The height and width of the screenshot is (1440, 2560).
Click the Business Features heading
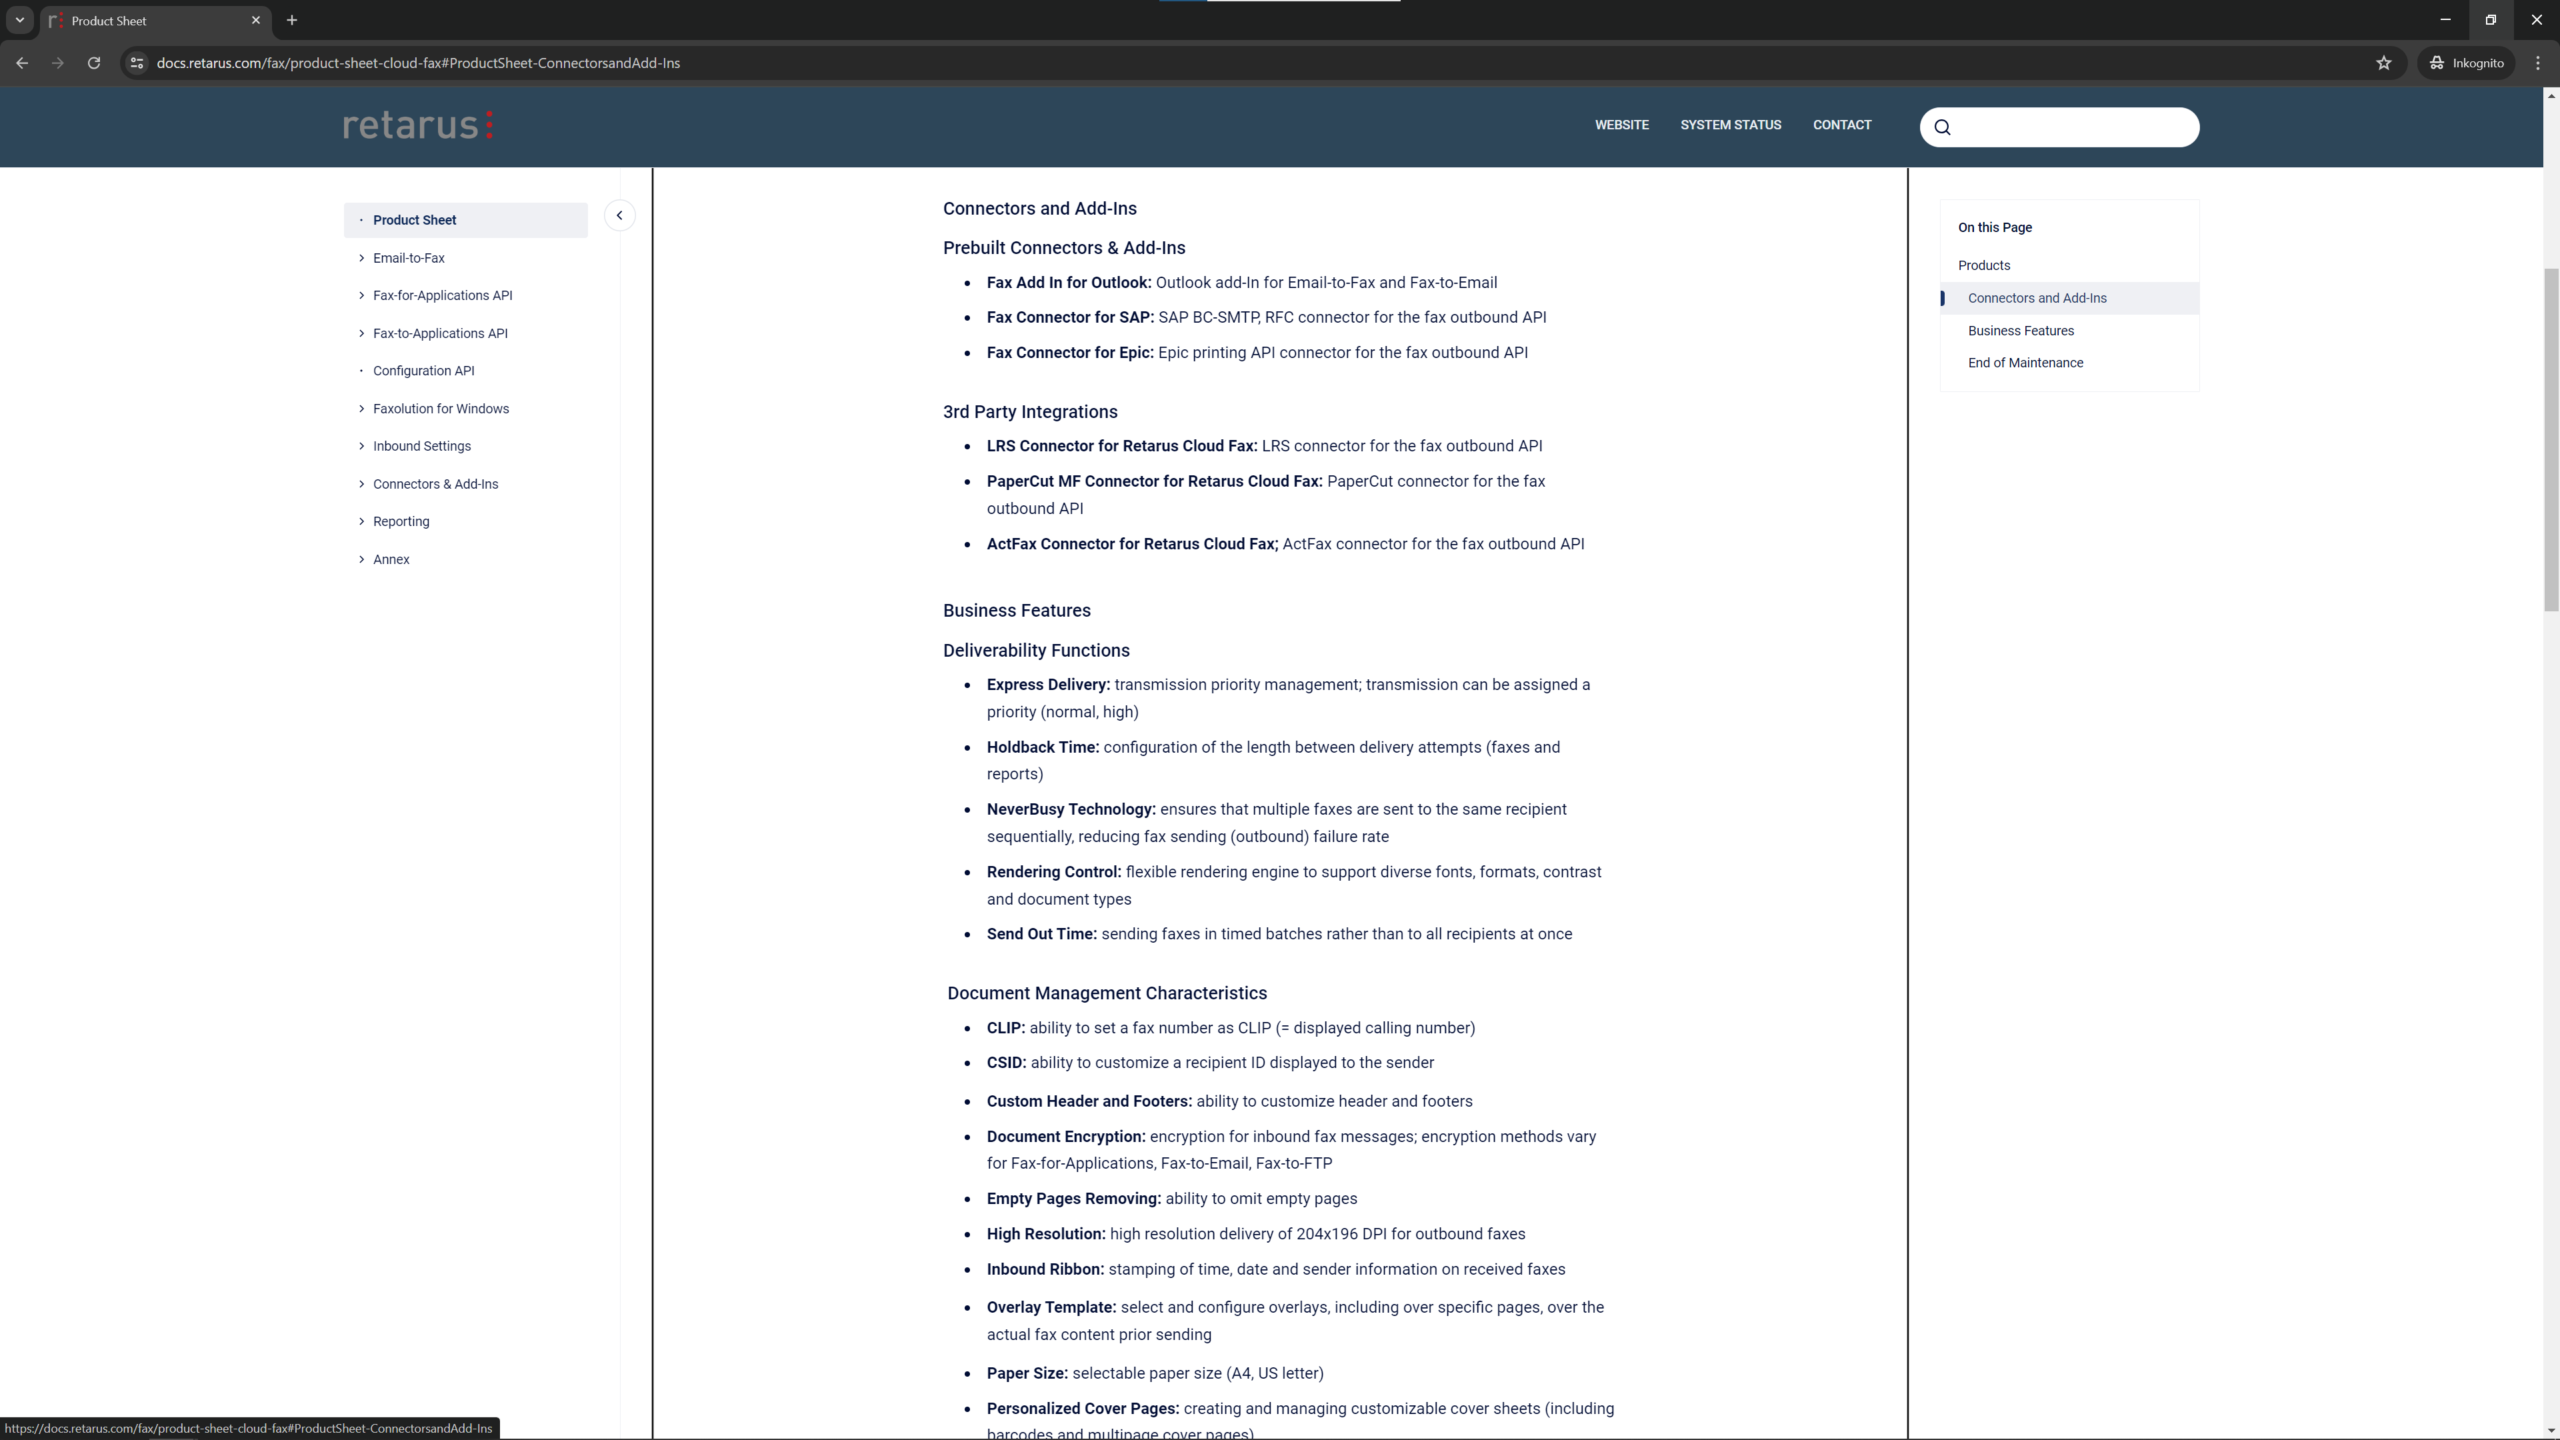click(1016, 610)
